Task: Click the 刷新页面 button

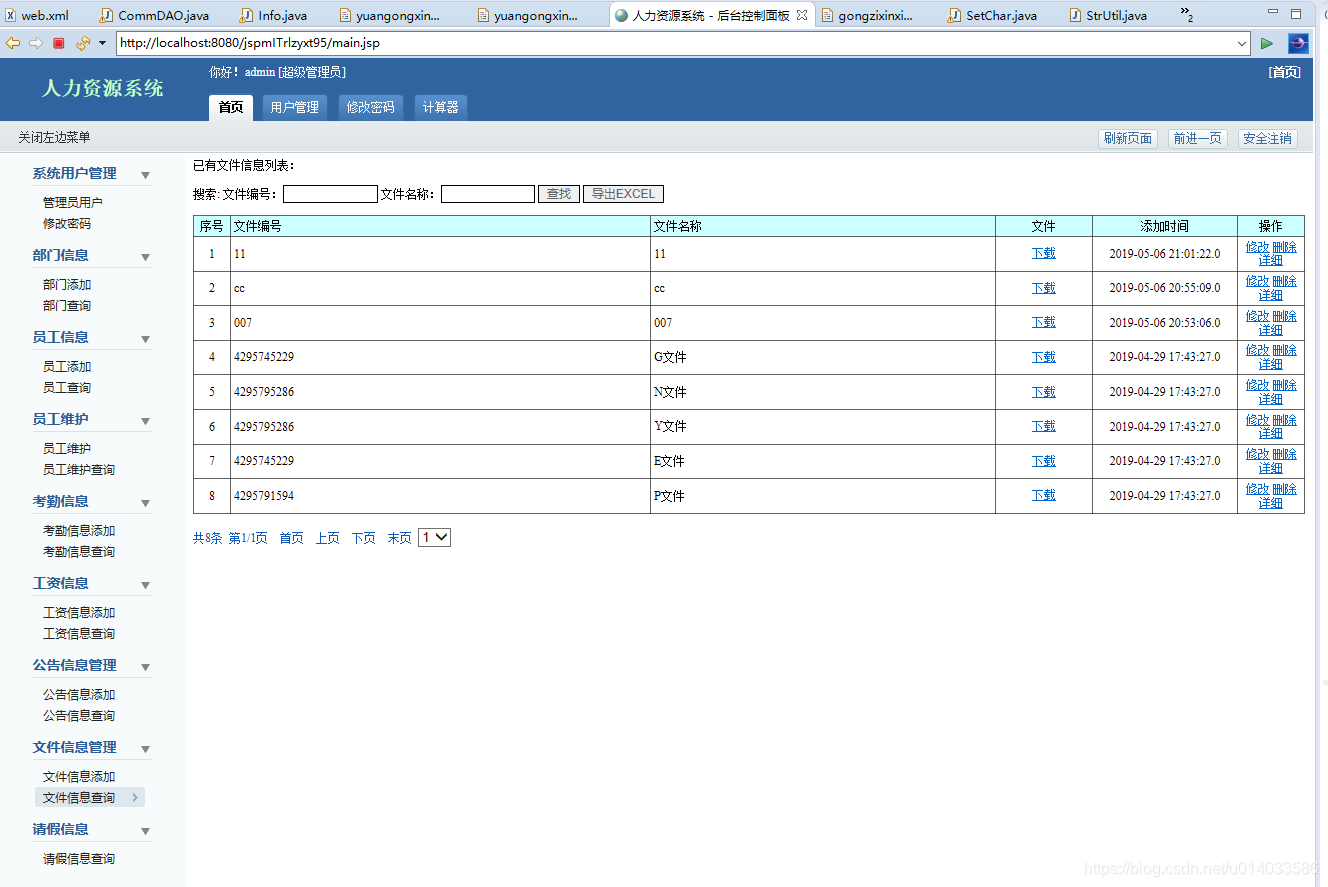Action: pos(1127,139)
